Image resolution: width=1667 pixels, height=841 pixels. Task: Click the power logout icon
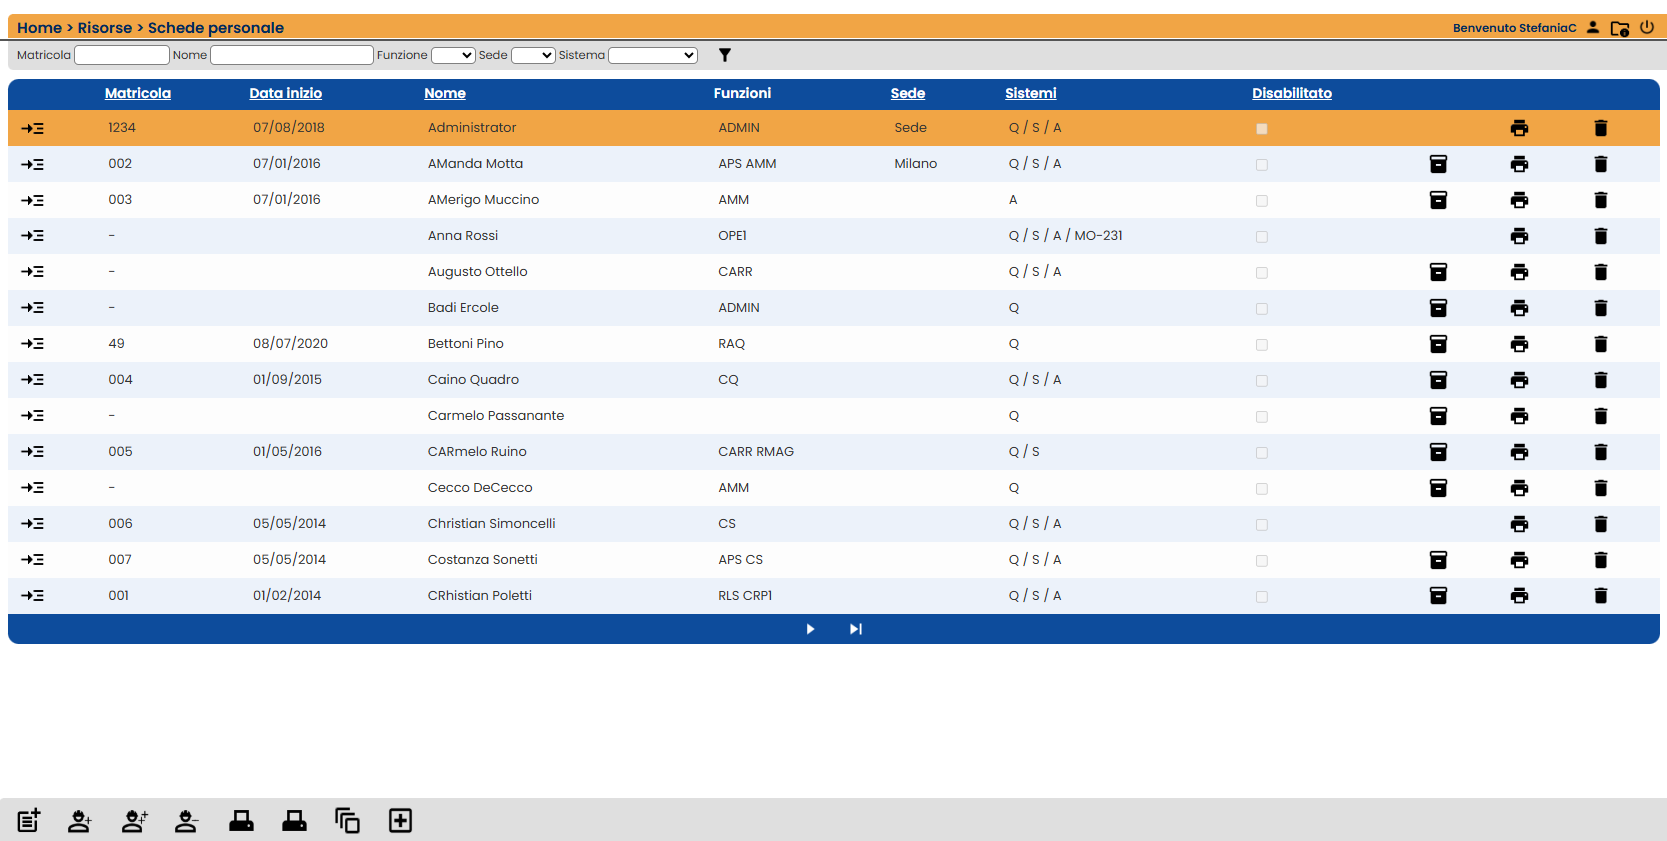pos(1647,27)
